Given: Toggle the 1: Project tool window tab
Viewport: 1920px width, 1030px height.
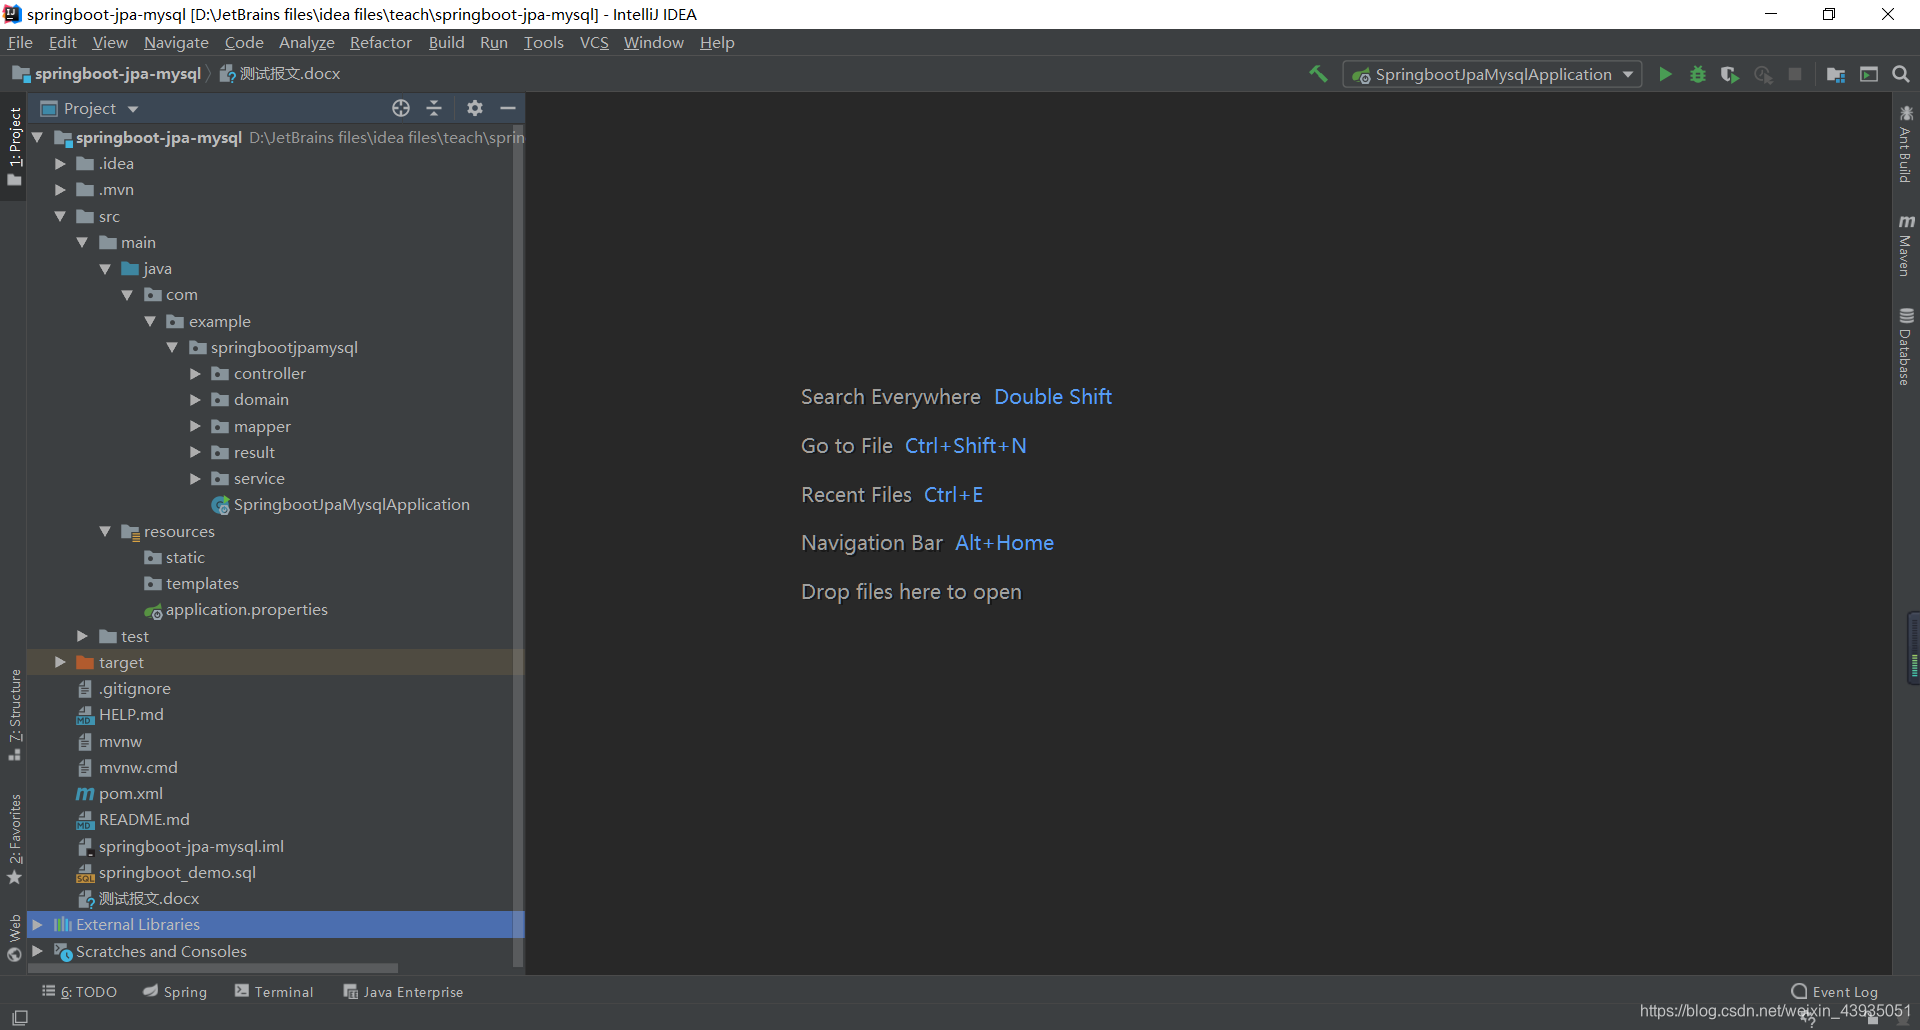Looking at the screenshot, I should coord(14,146).
